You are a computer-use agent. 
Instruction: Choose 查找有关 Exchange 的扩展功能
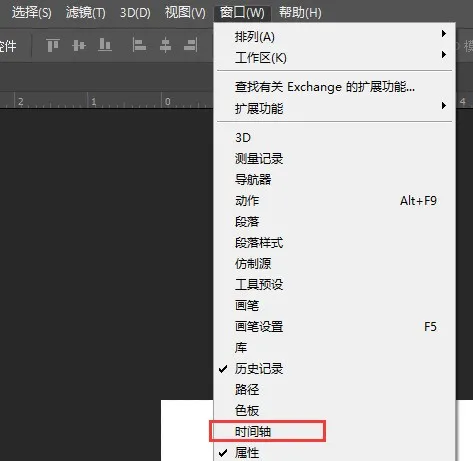[x=334, y=87]
